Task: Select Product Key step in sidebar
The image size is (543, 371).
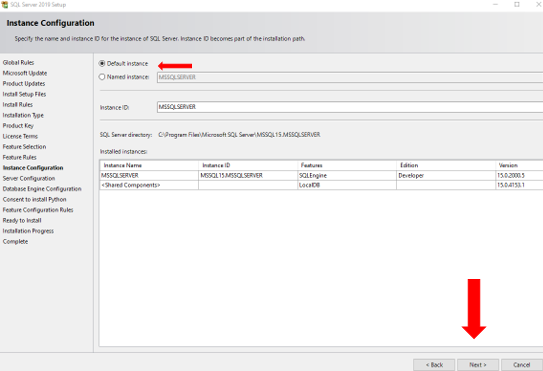Action: tap(18, 126)
